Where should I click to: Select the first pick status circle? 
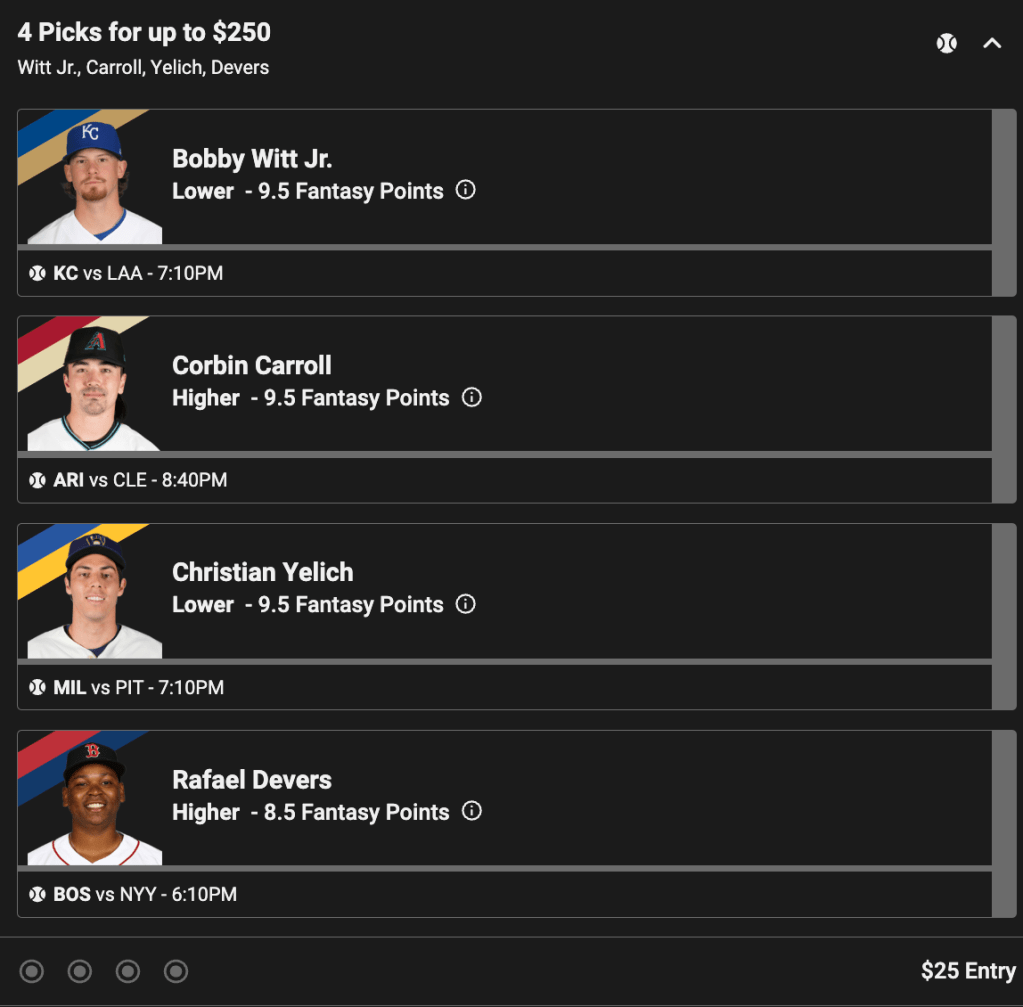(32, 971)
